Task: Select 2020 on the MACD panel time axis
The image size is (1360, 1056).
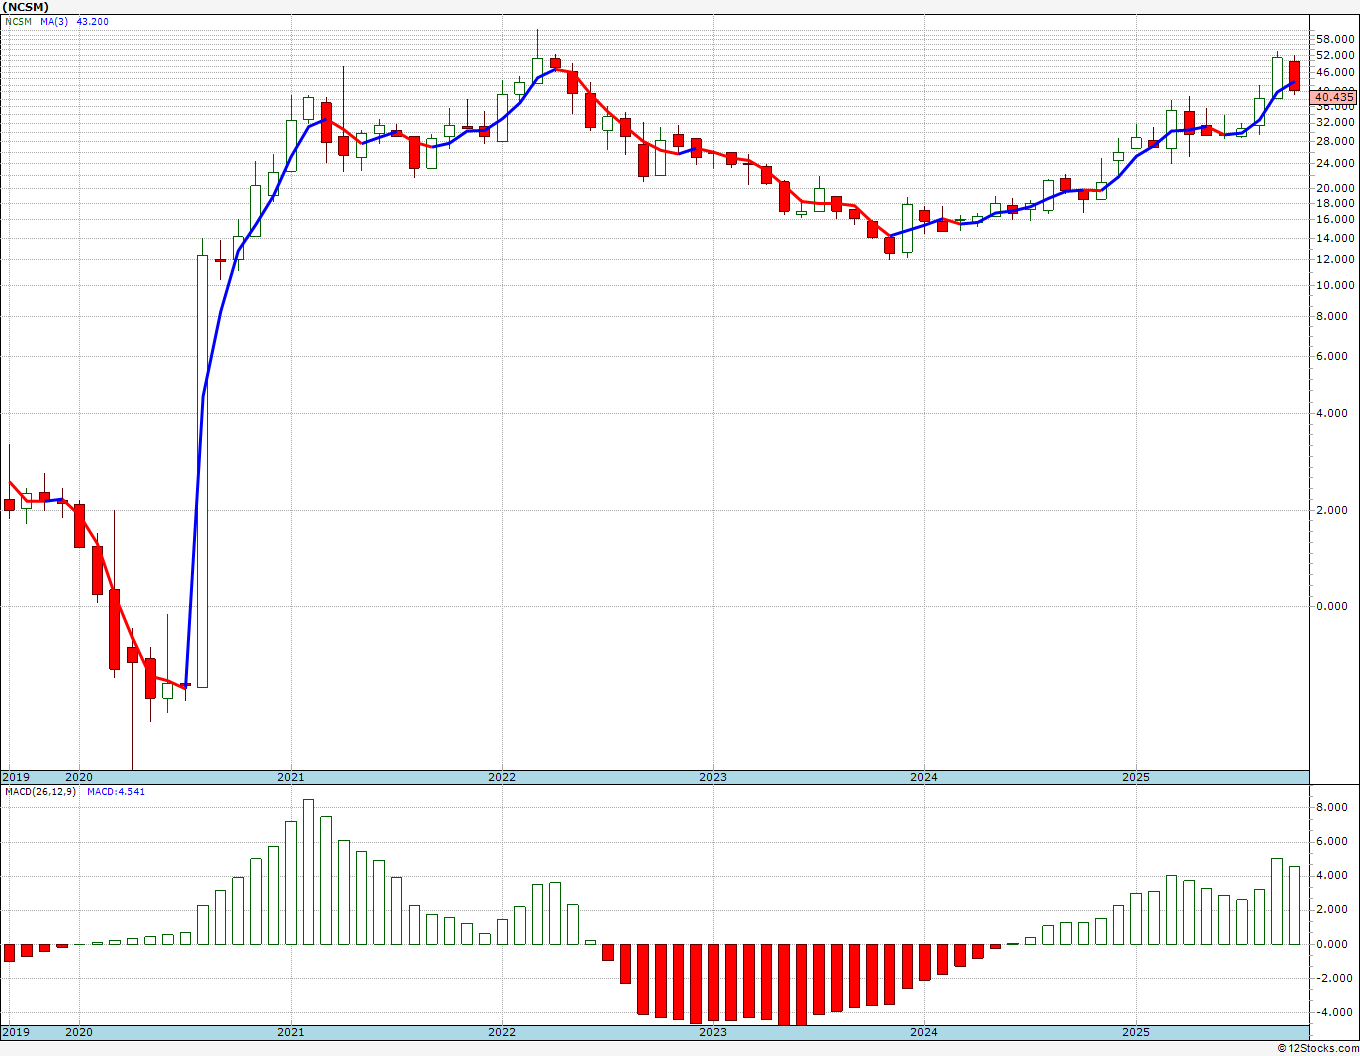Action: click(79, 1032)
